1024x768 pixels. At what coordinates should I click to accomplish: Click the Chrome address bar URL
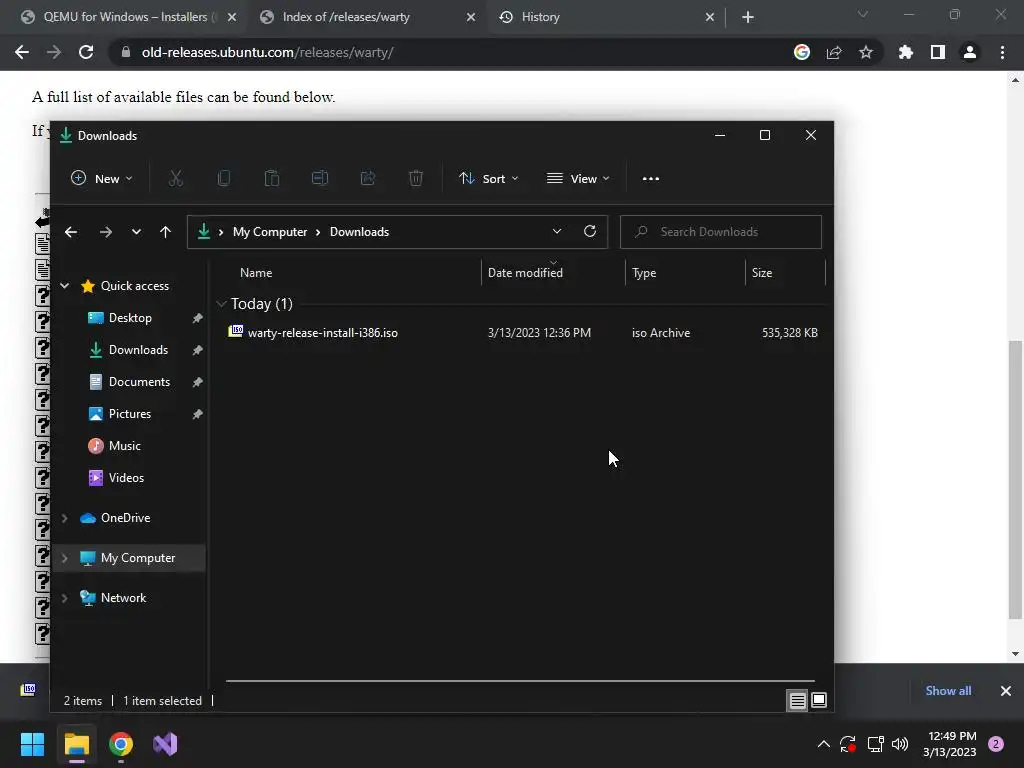pyautogui.click(x=267, y=52)
